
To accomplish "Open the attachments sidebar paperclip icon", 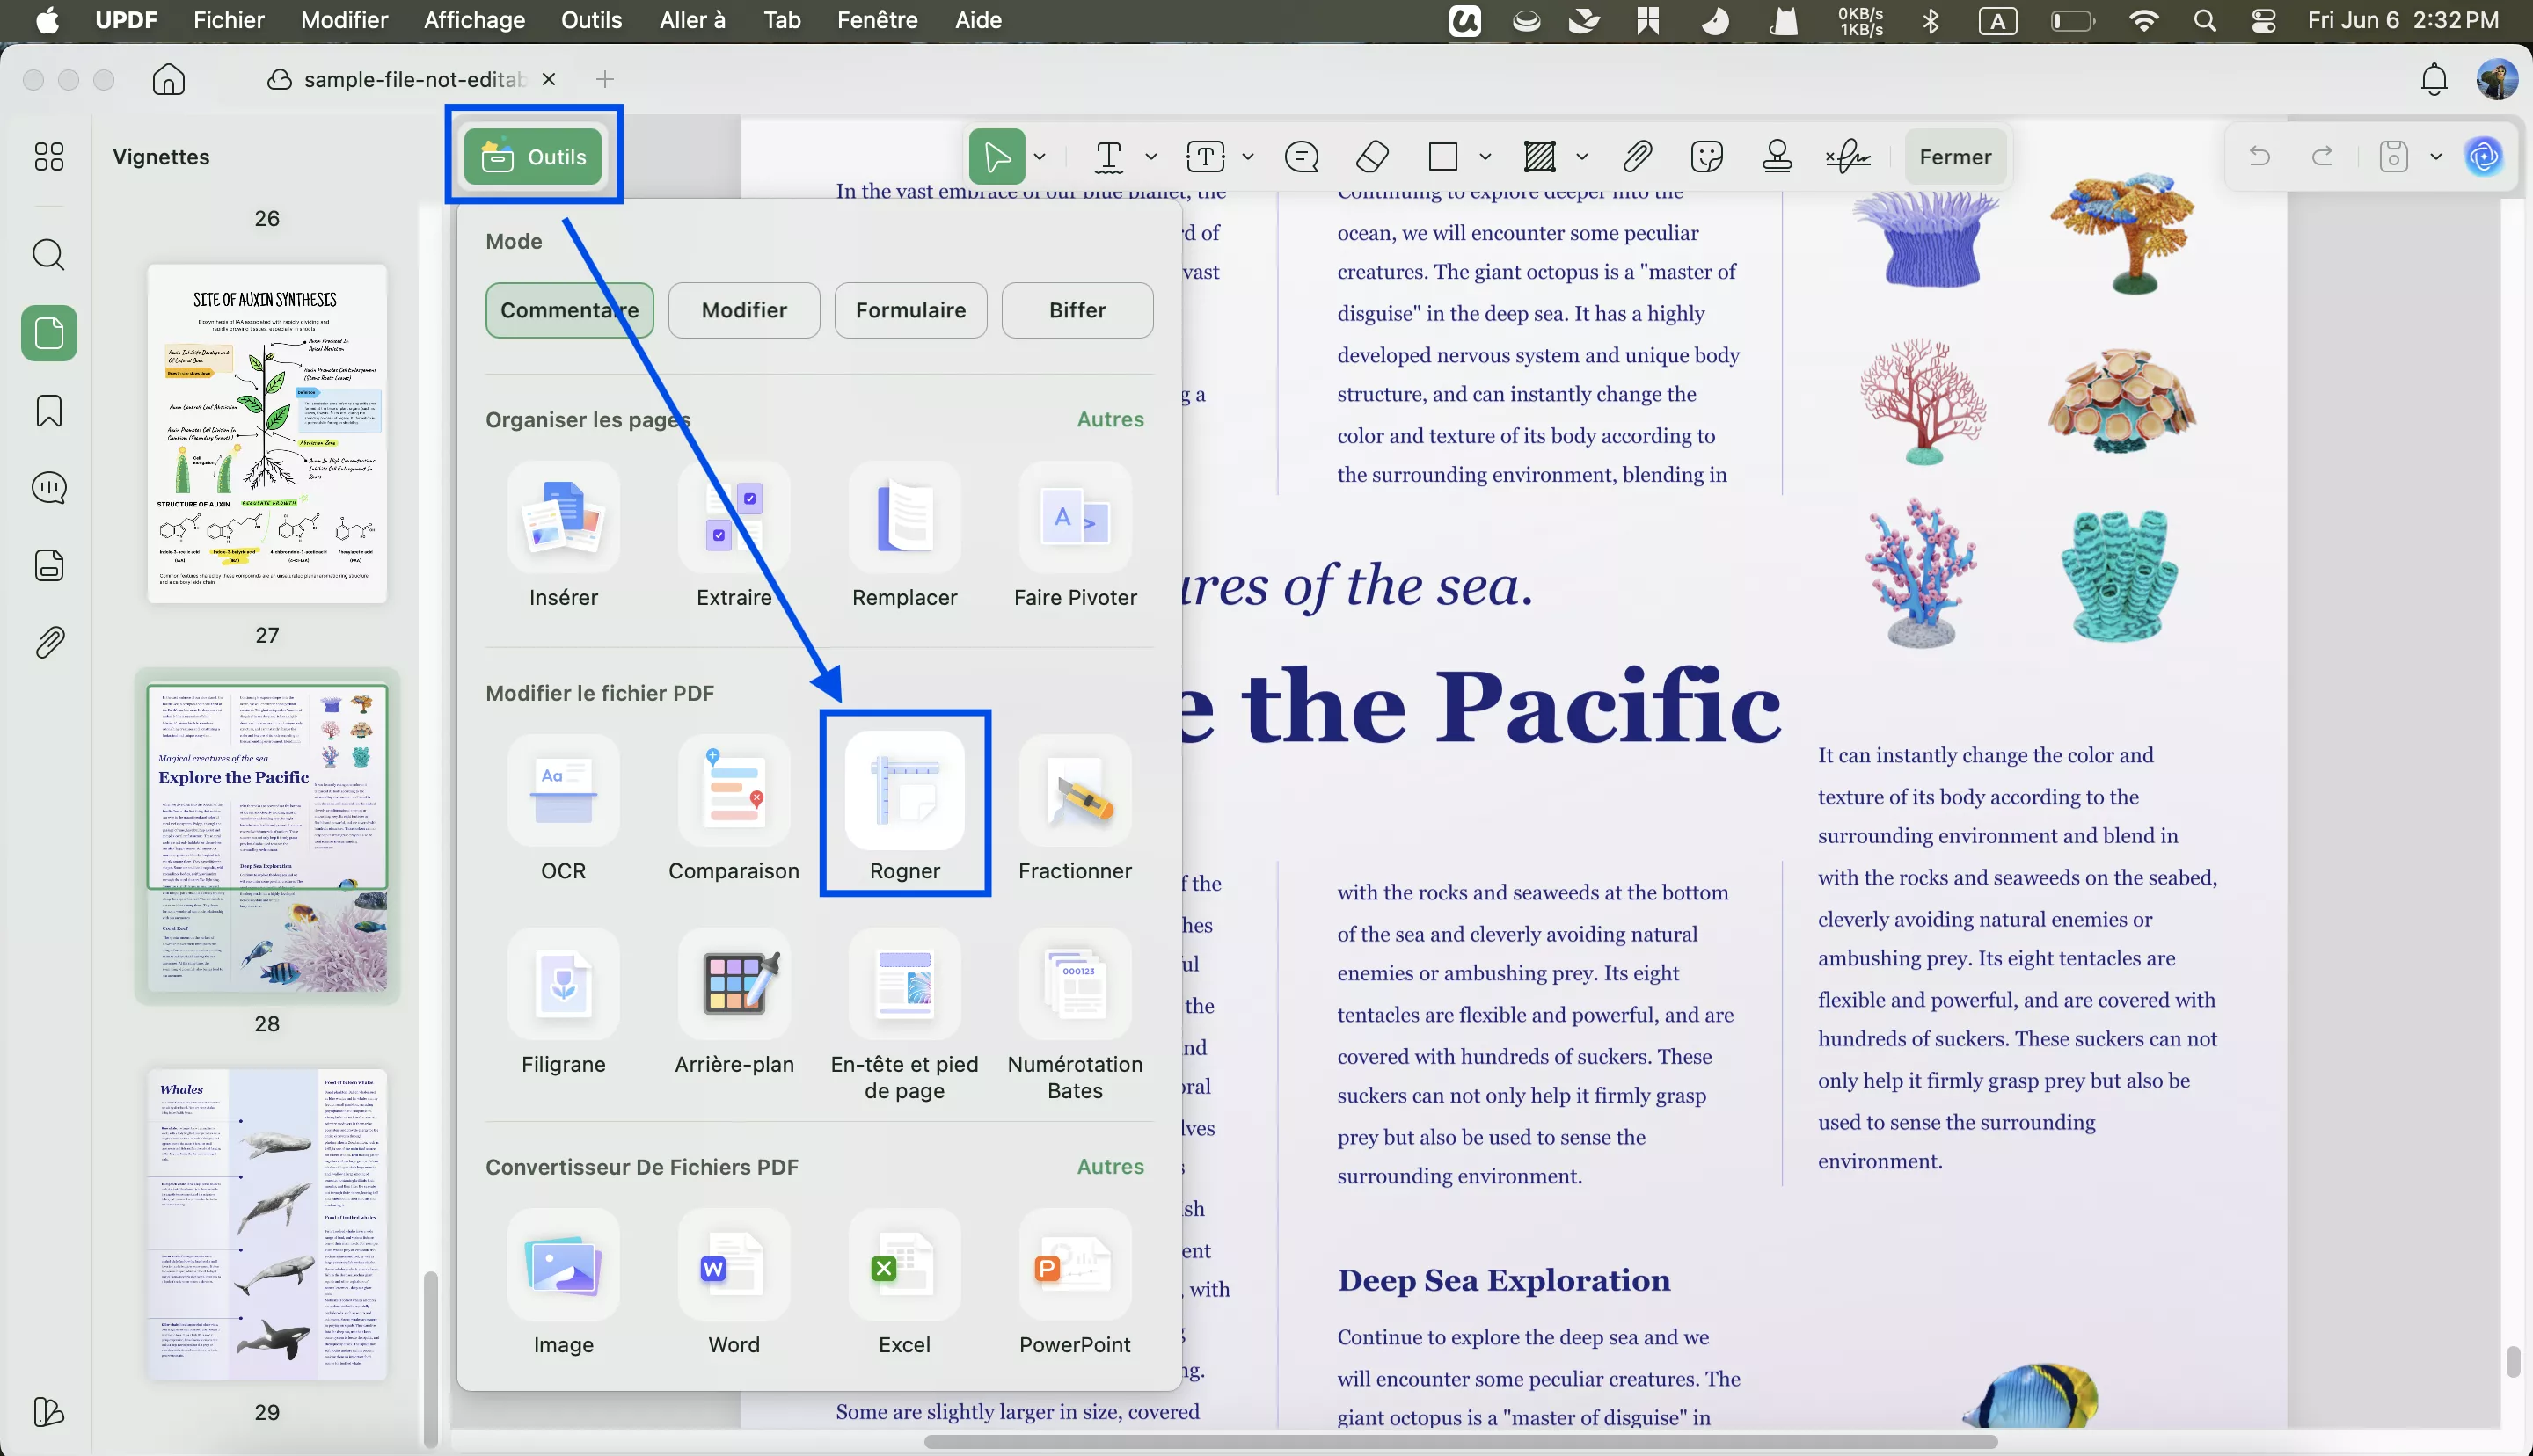I will coord(49,642).
